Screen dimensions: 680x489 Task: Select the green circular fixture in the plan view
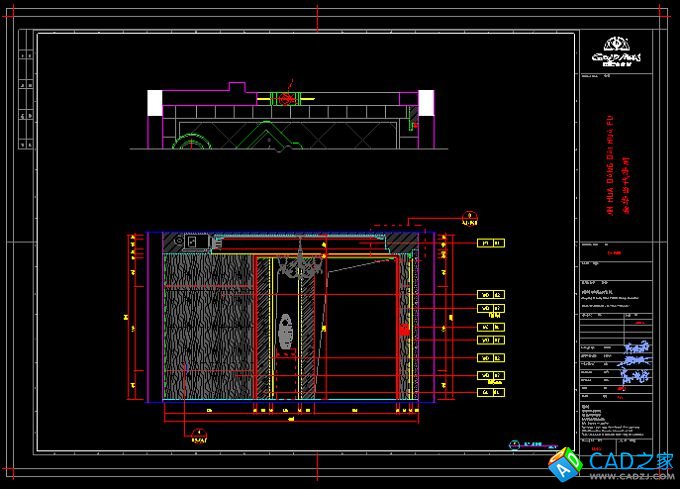pyautogui.click(x=188, y=143)
